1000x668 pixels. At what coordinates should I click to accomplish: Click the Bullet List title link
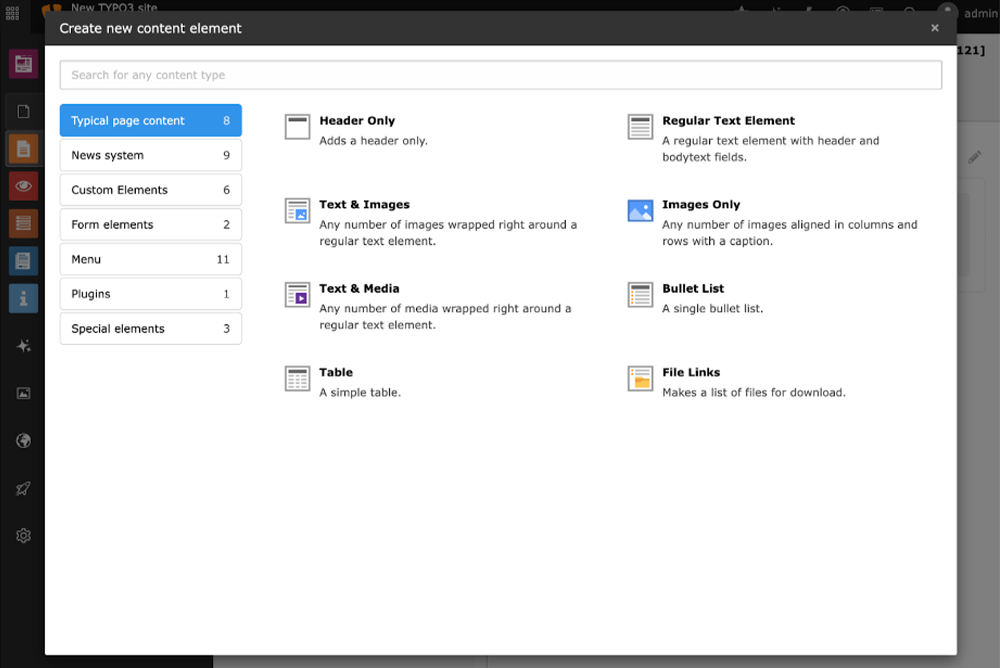(x=693, y=289)
